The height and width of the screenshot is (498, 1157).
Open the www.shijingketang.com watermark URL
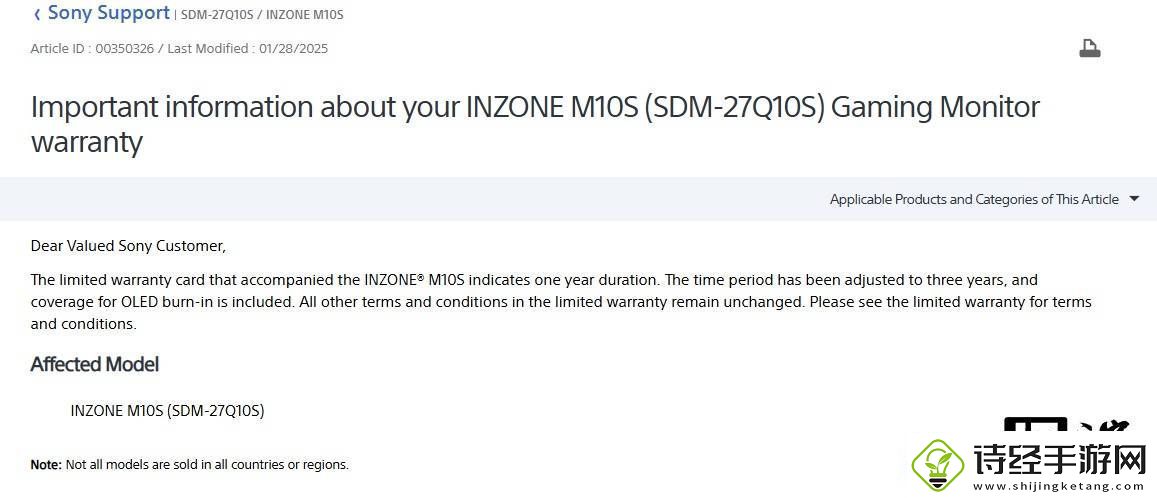click(1060, 486)
